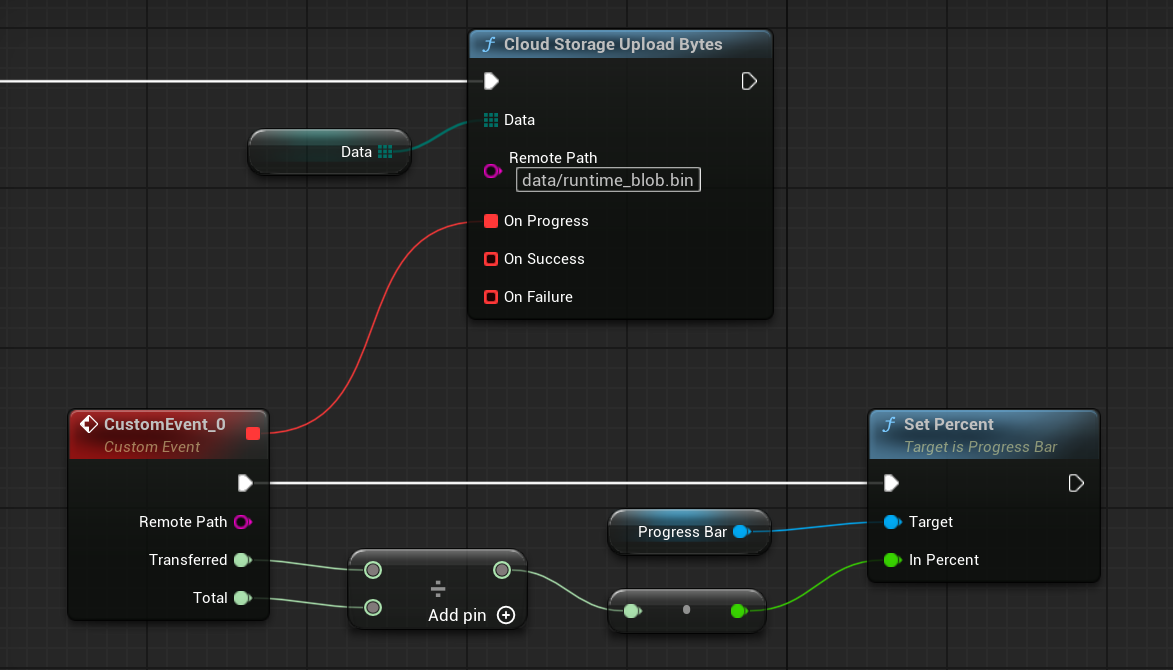Image resolution: width=1173 pixels, height=670 pixels.
Task: Click the Transferred output pin
Action: 242,560
